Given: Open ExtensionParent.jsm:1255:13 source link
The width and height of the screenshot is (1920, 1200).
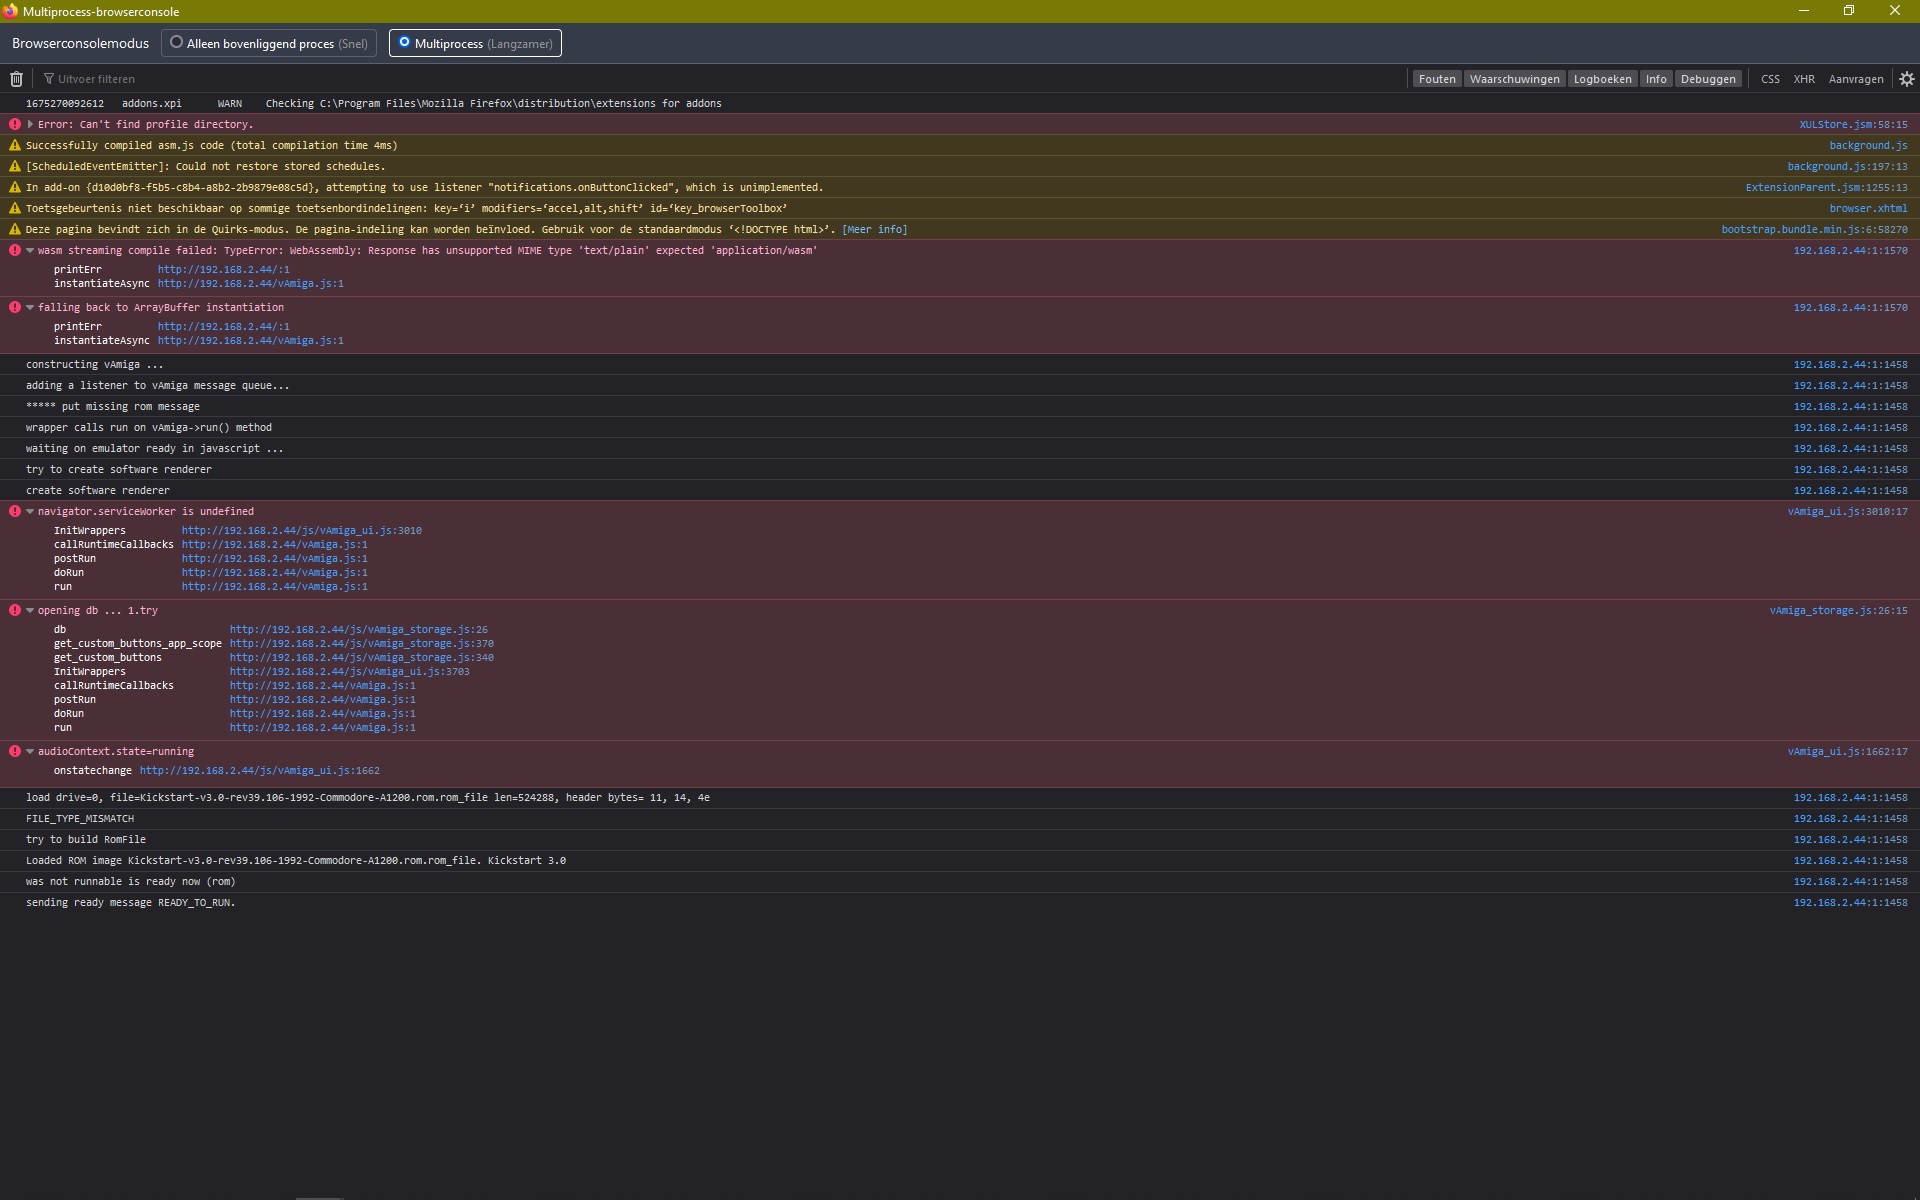Looking at the screenshot, I should coord(1826,188).
